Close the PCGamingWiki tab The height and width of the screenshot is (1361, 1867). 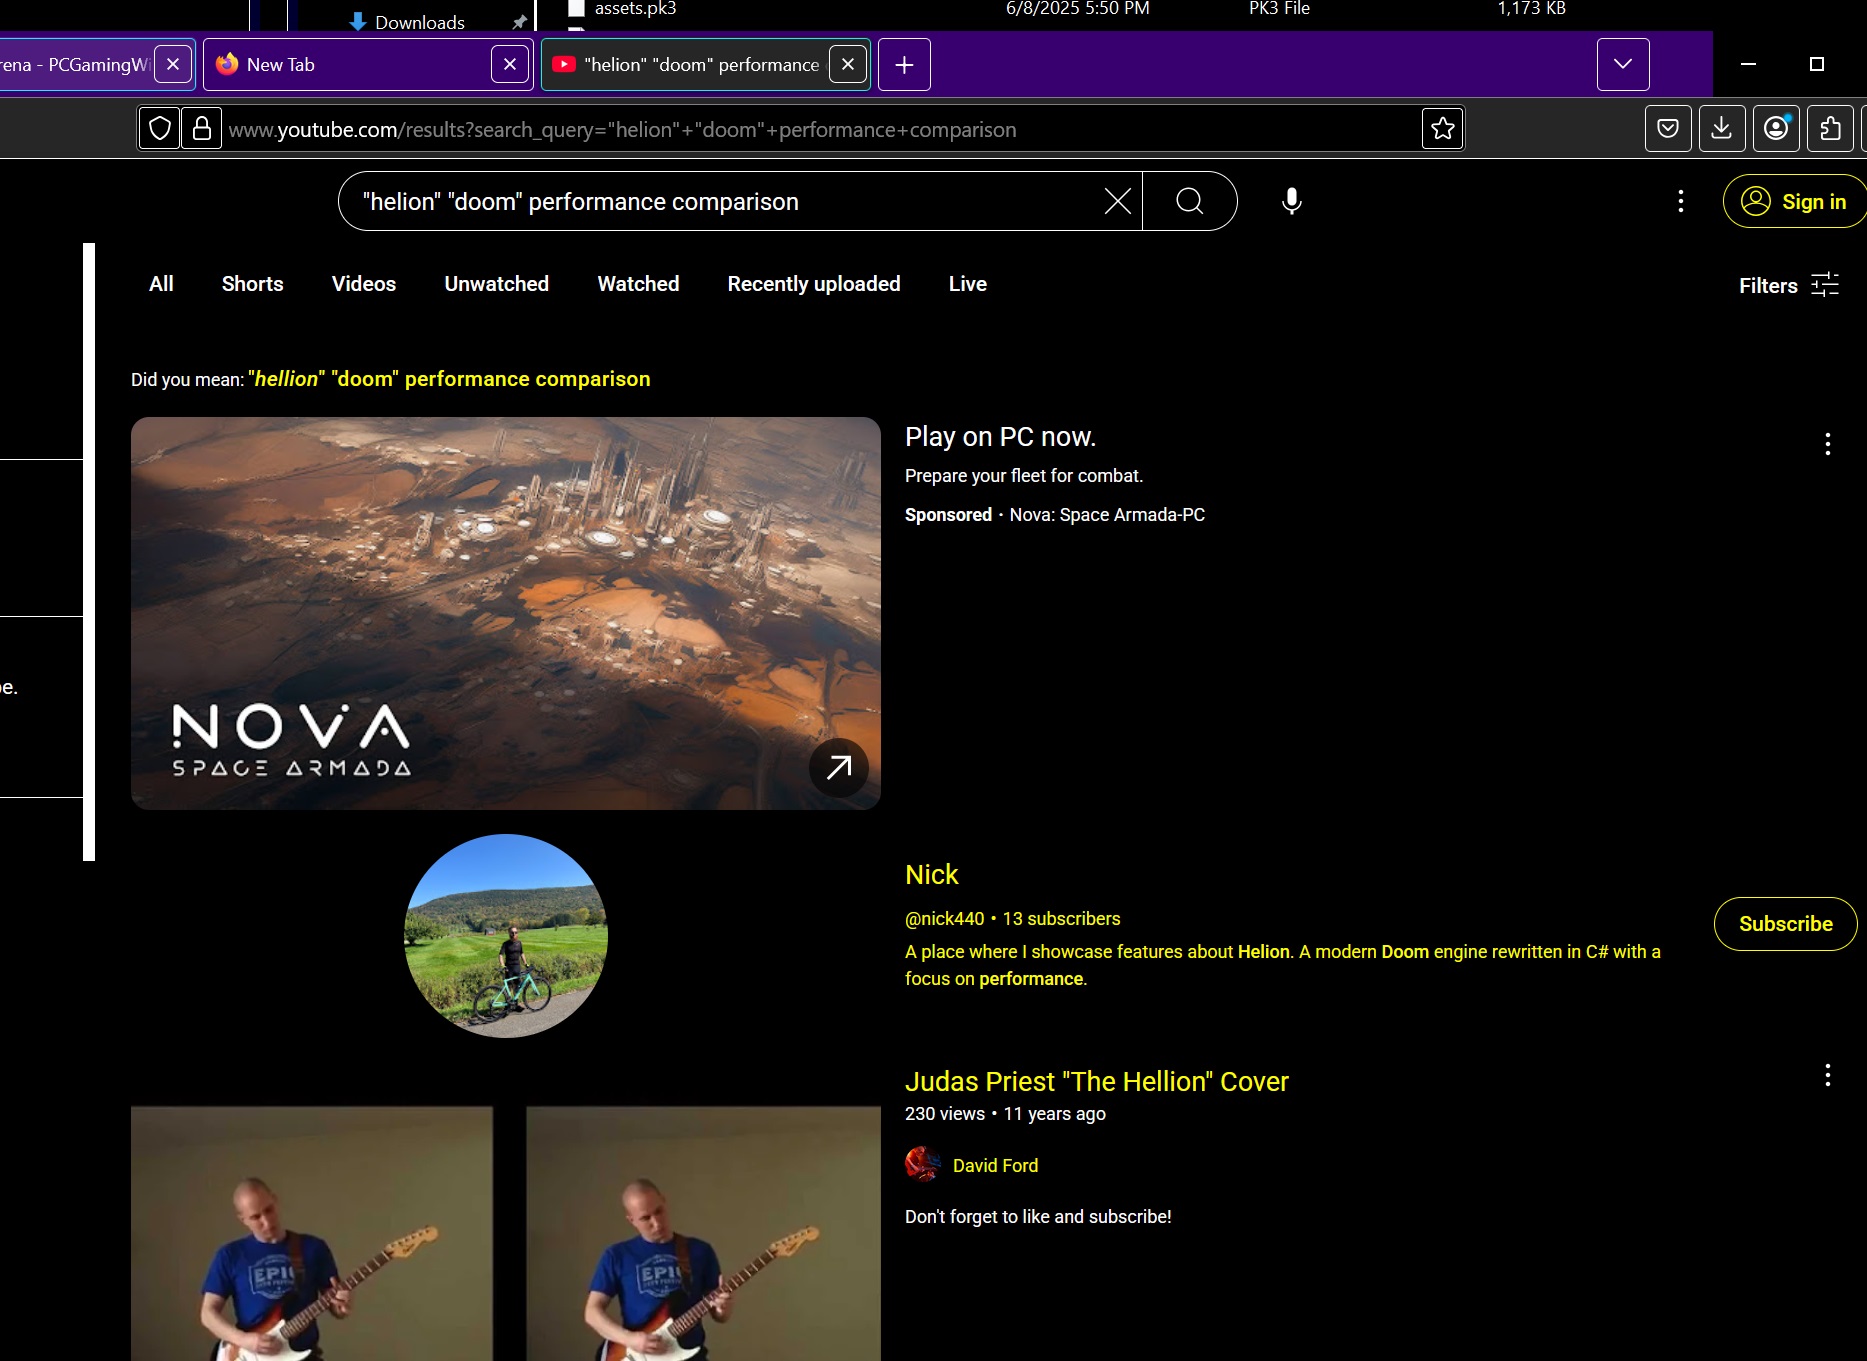pos(173,64)
